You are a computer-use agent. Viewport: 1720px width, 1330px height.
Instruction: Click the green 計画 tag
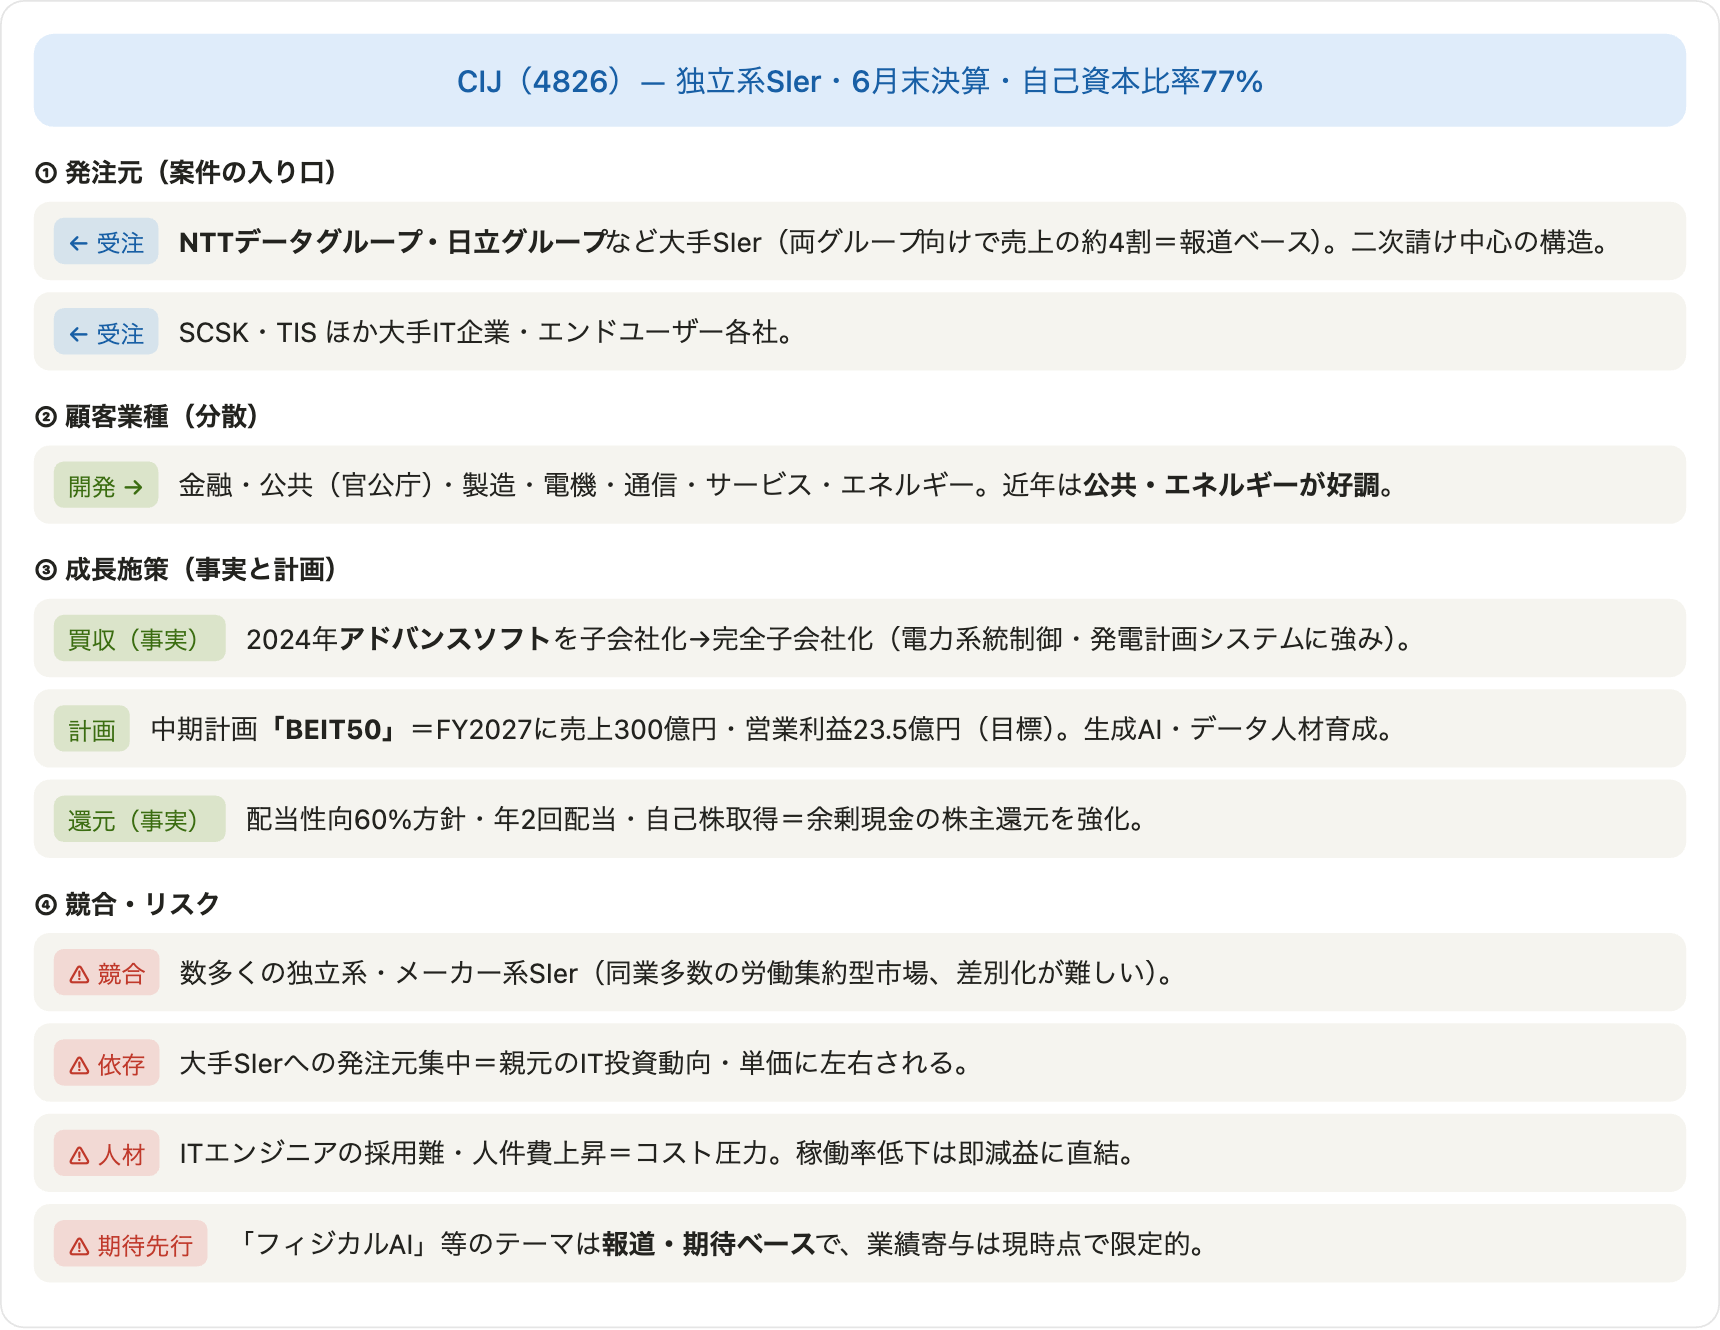(x=92, y=730)
